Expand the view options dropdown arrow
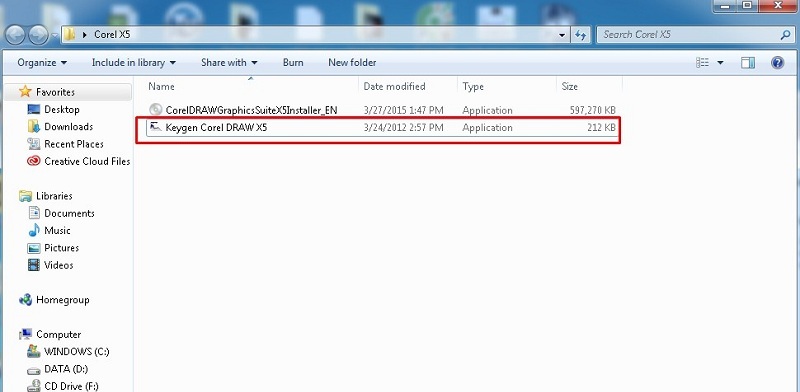The width and height of the screenshot is (800, 392). tap(720, 62)
